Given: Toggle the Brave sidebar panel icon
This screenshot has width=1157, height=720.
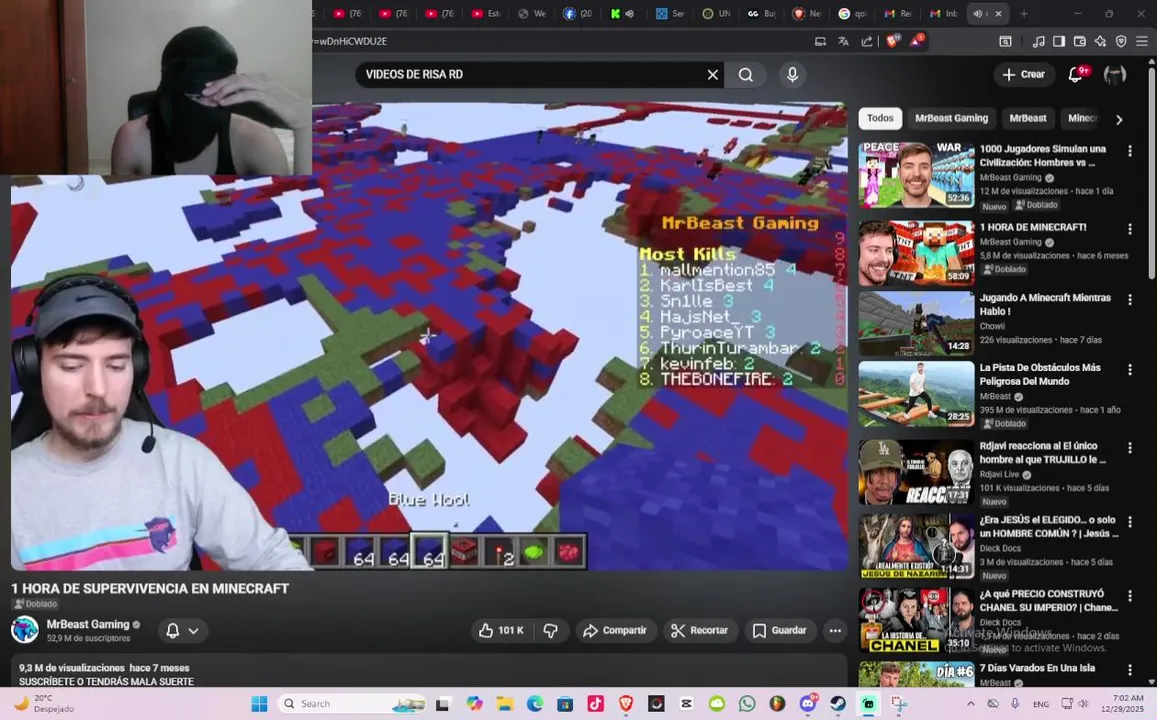Looking at the screenshot, I should coord(1059,41).
